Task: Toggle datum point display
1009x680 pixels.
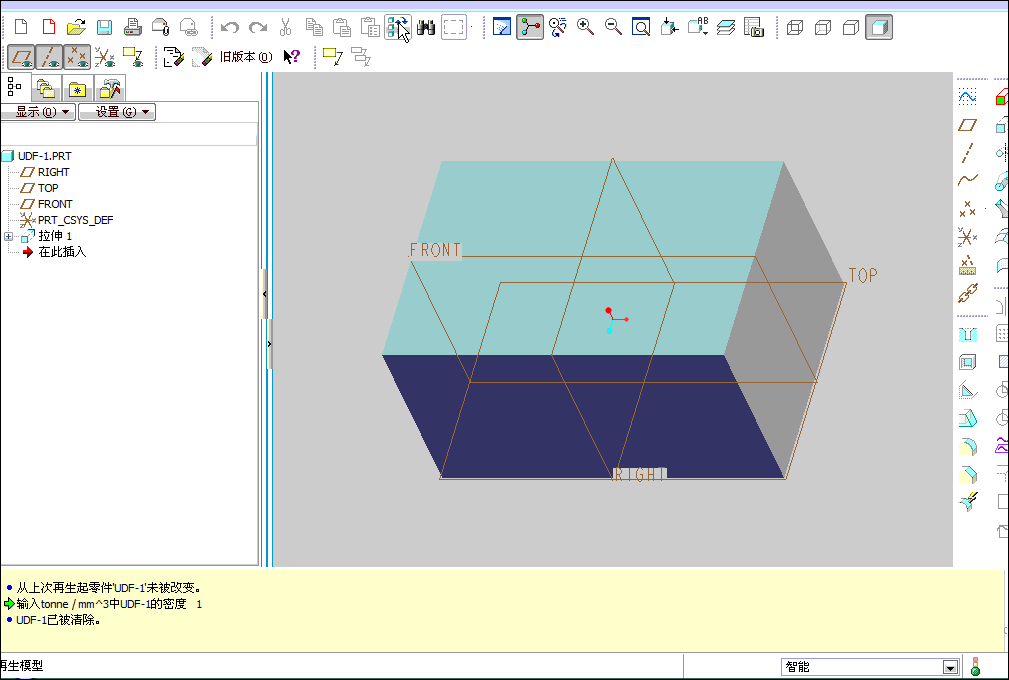Action: pos(77,57)
